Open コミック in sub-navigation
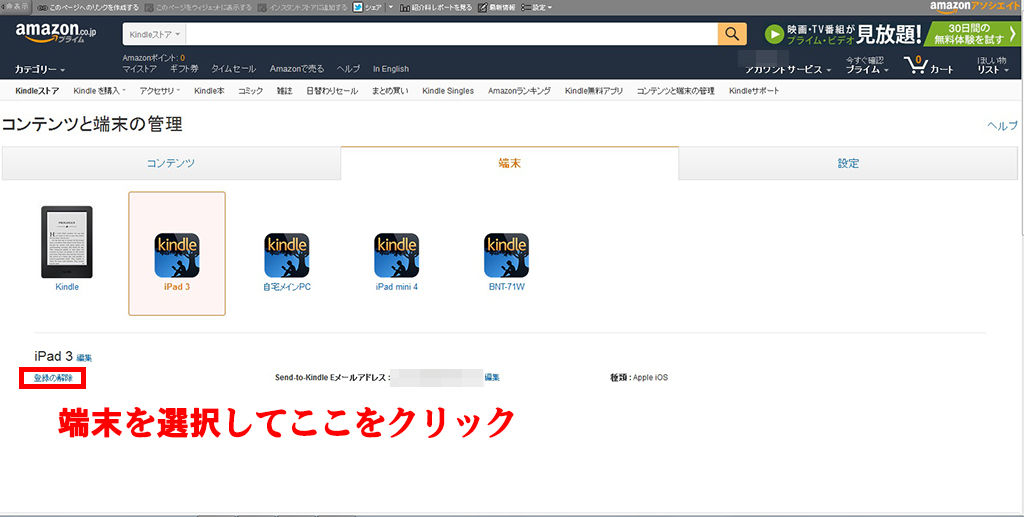 251,91
